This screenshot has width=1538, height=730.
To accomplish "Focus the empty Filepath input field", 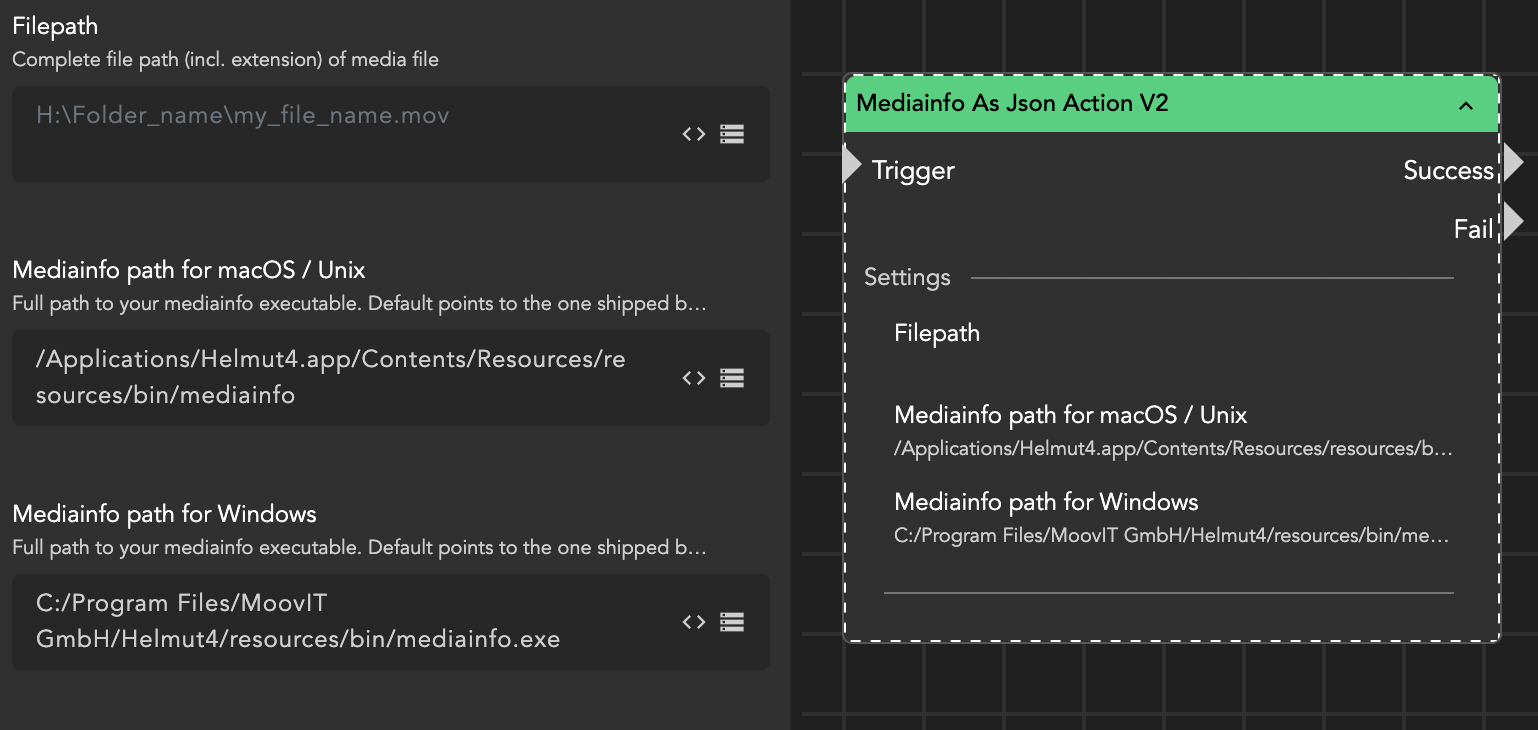I will pyautogui.click(x=340, y=133).
